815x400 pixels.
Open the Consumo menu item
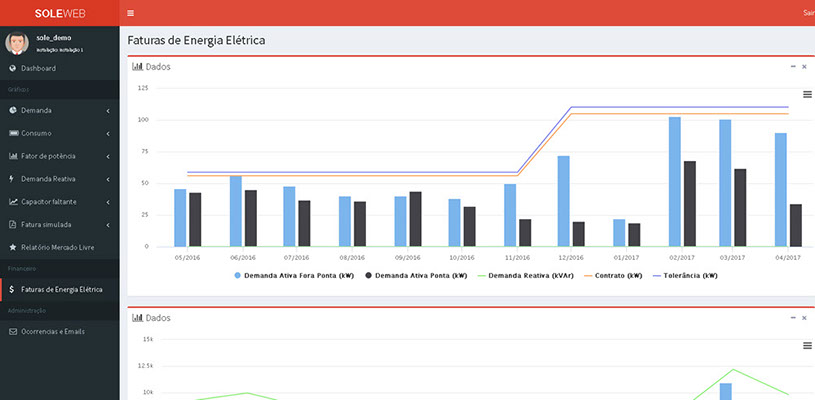coord(36,133)
